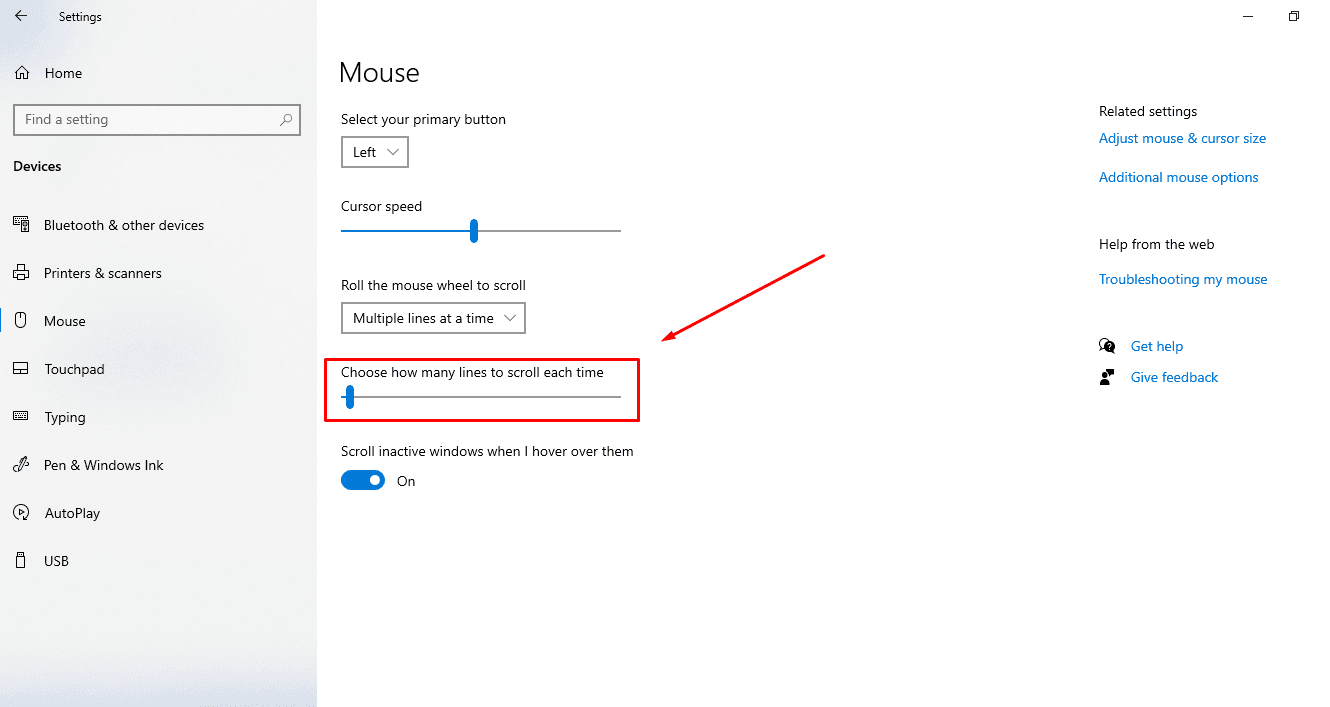Image resolution: width=1330 pixels, height=707 pixels.
Task: Open the primary button dropdown
Action: (x=374, y=151)
